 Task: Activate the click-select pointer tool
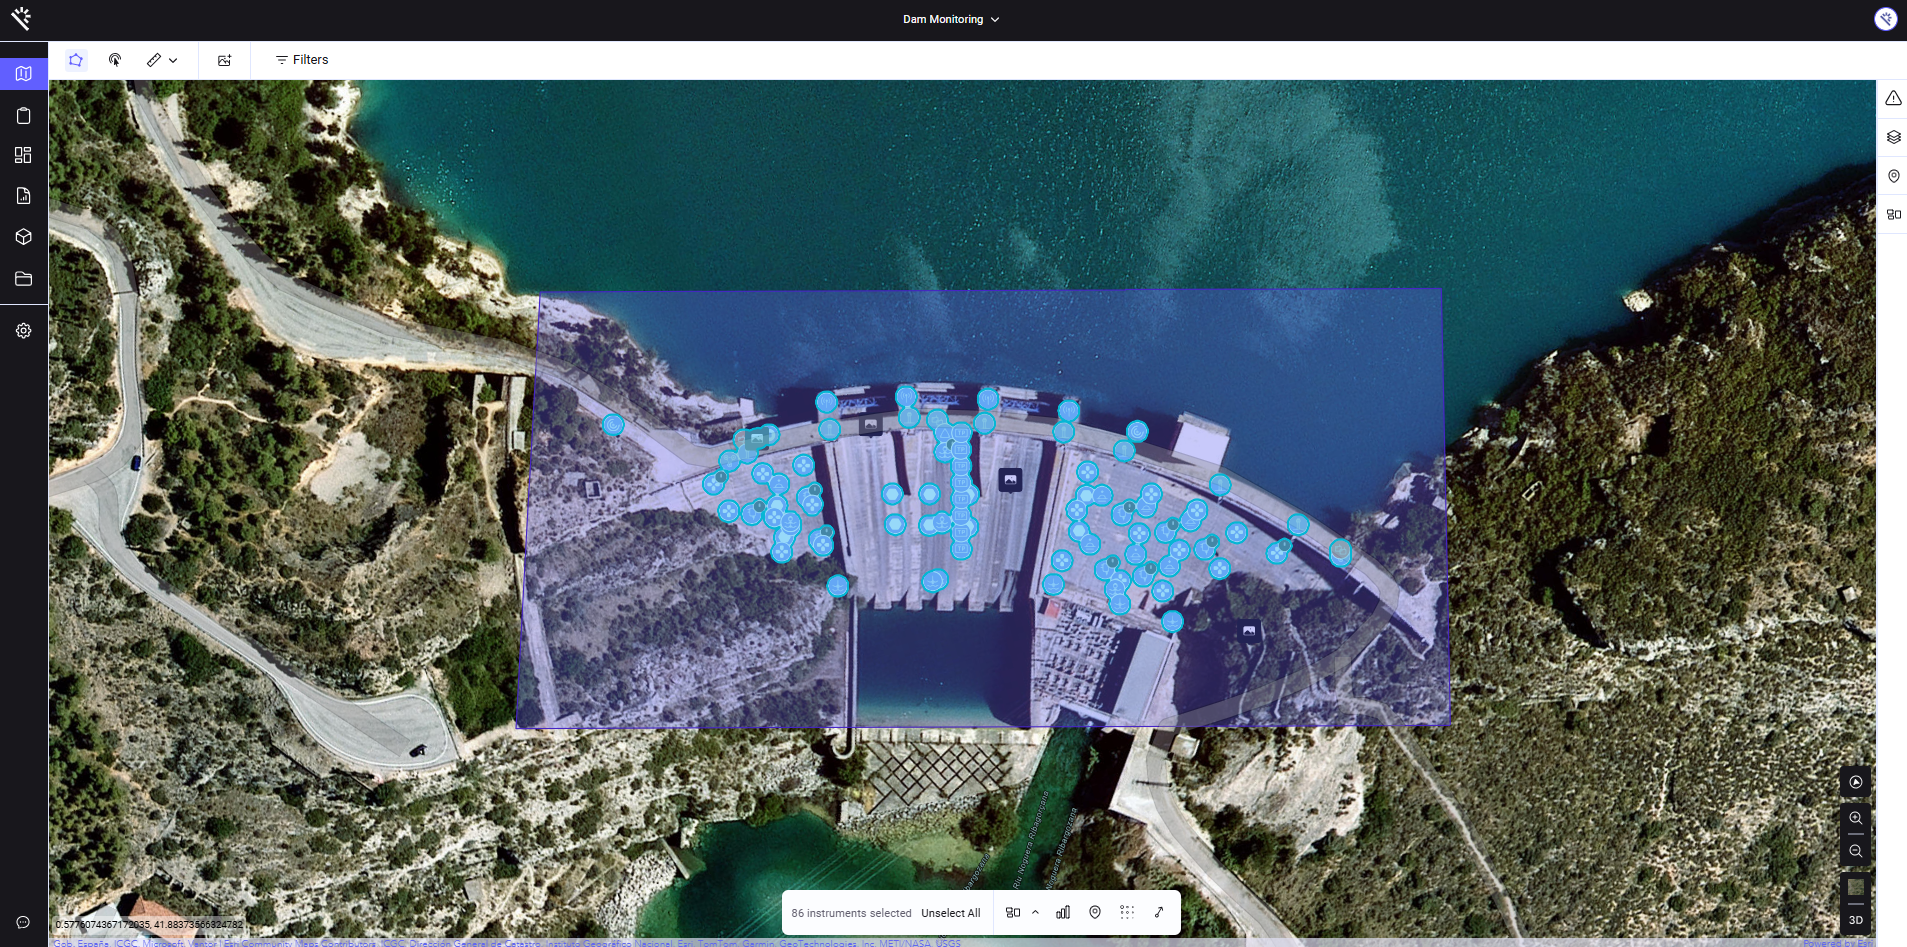point(115,60)
